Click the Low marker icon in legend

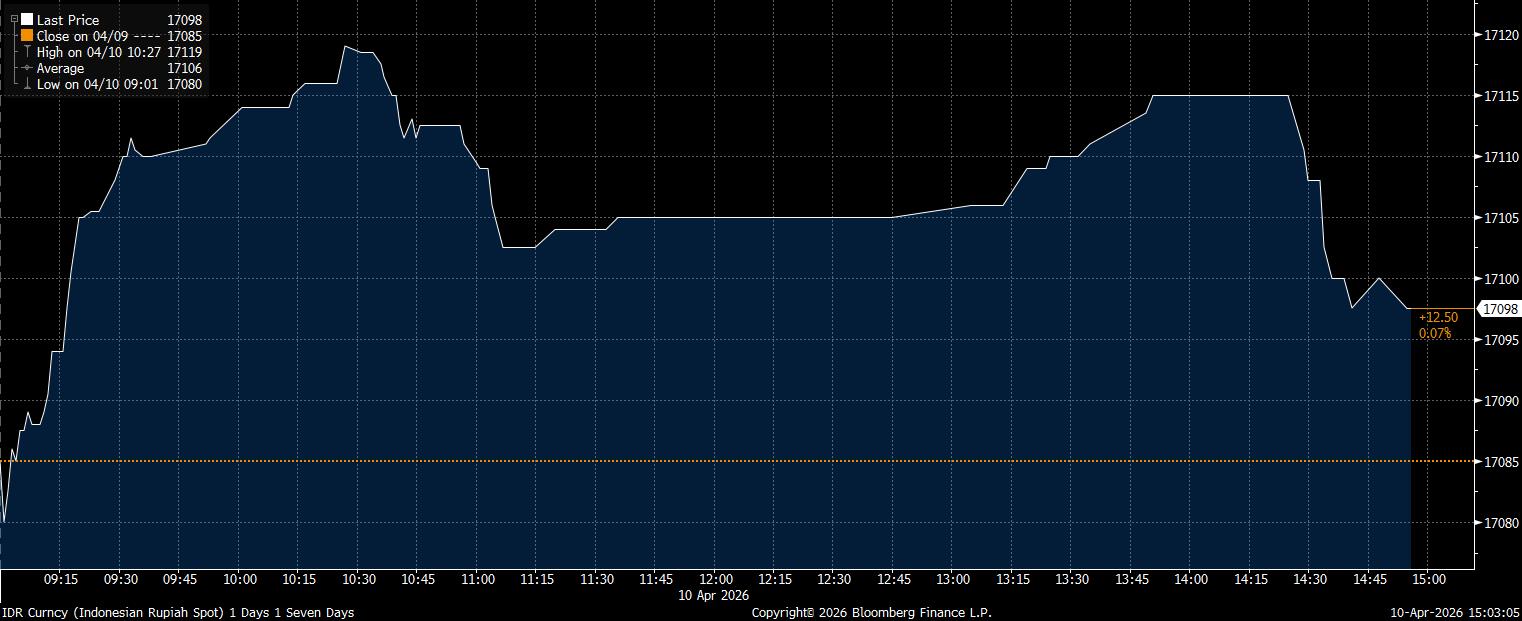[27, 85]
